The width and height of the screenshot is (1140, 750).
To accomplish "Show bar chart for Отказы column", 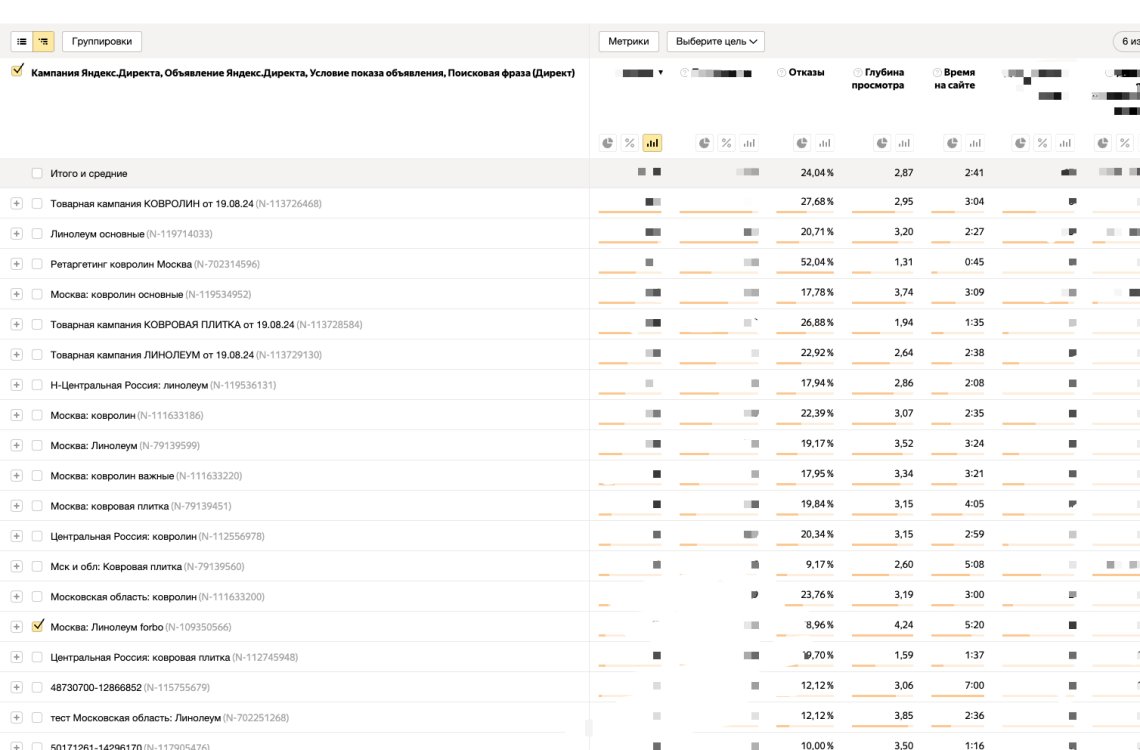I will 824,143.
